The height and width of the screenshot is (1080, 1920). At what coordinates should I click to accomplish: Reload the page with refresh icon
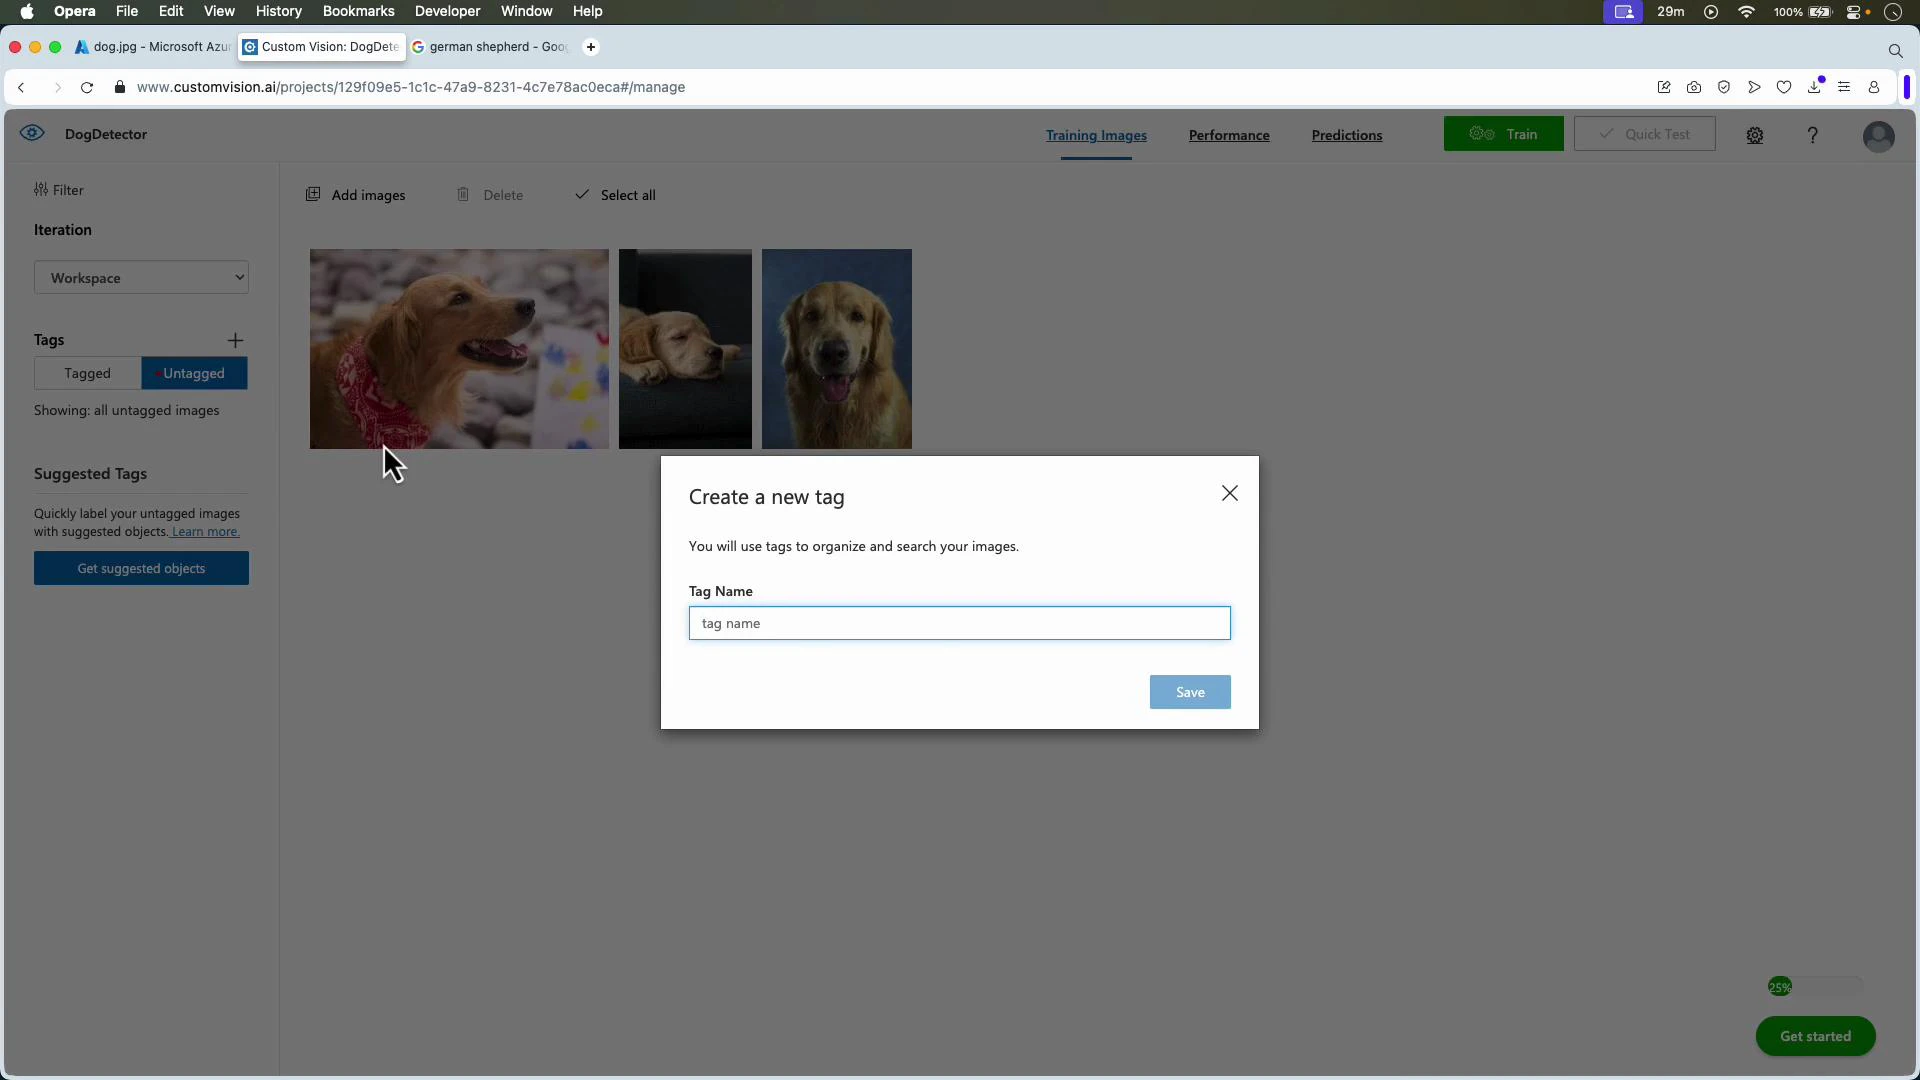(87, 87)
